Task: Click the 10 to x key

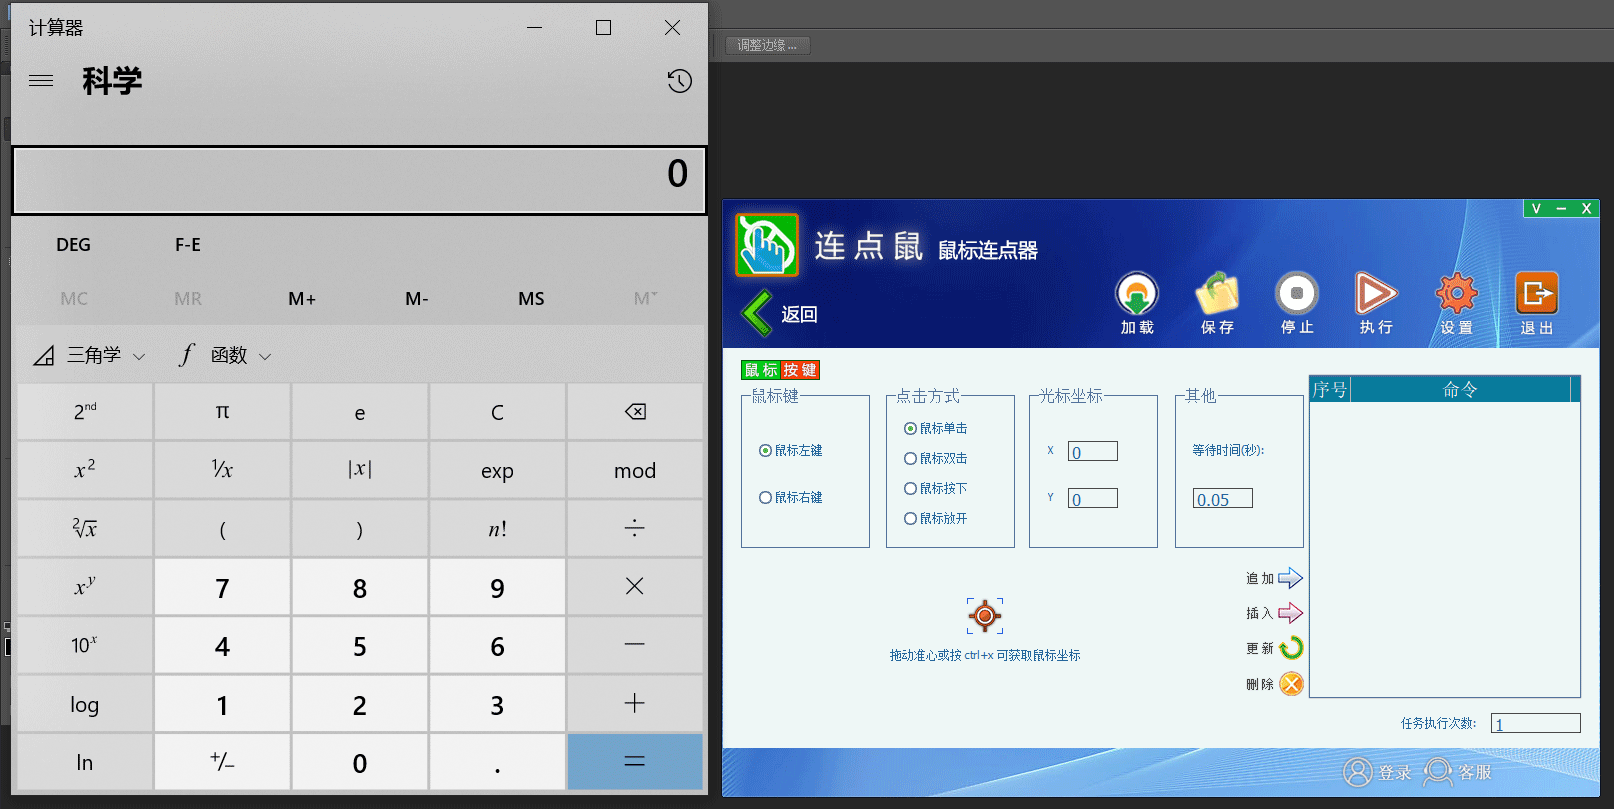Action: tap(85, 645)
